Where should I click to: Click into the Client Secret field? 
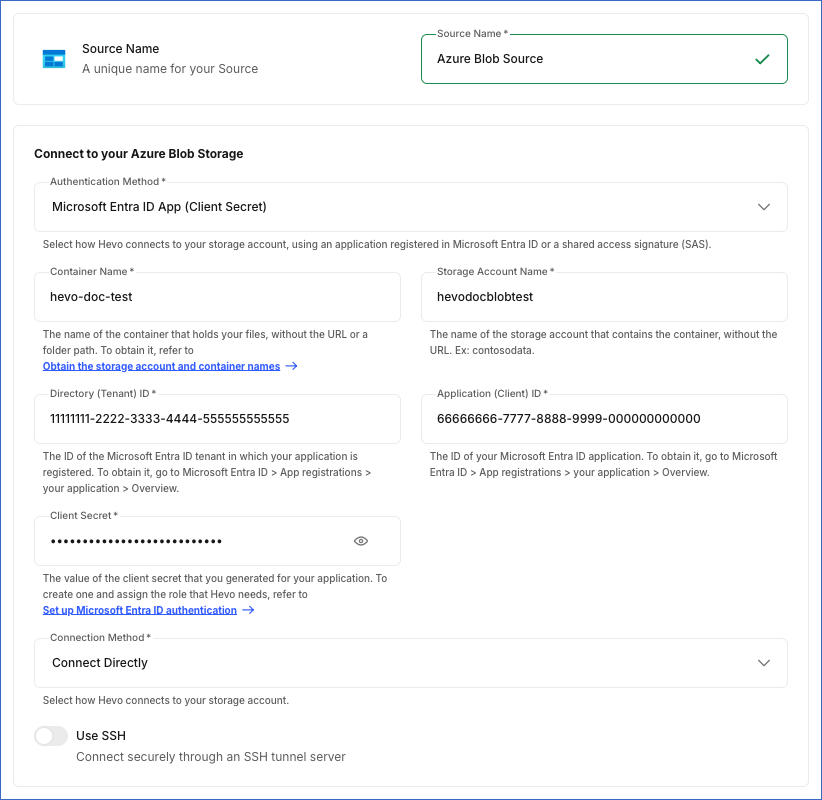click(217, 541)
